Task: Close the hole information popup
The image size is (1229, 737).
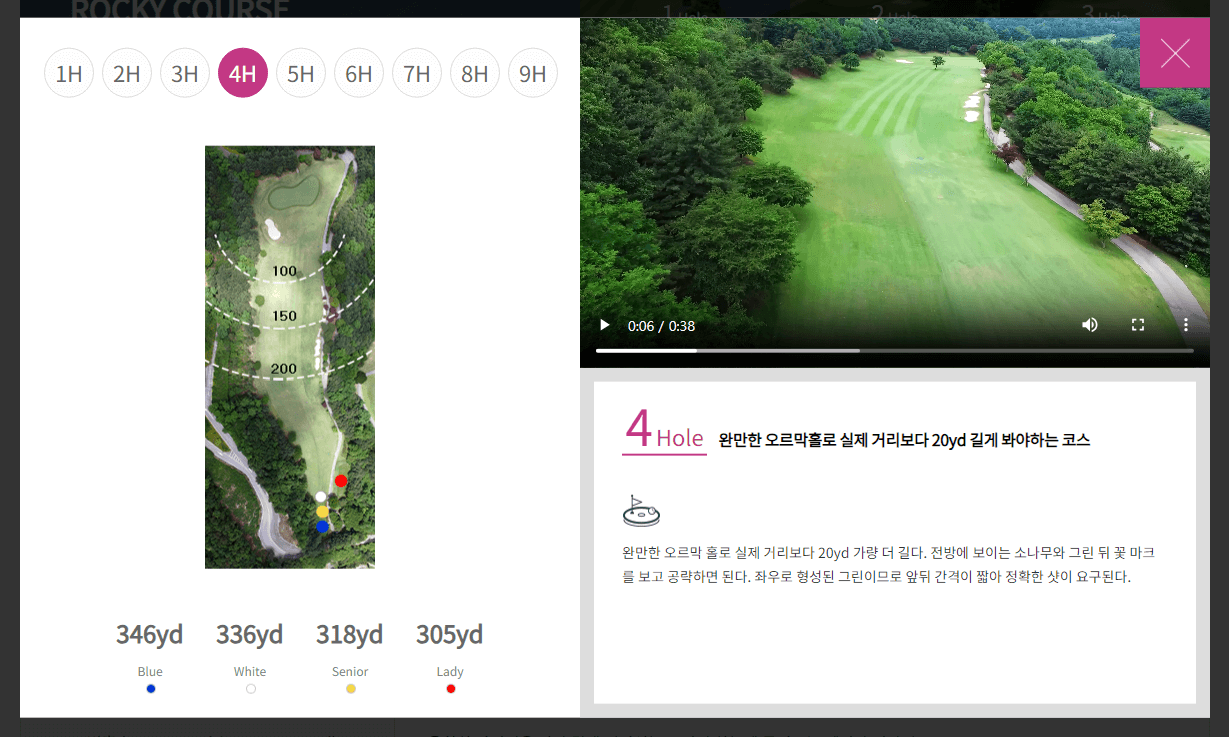Action: tap(1175, 53)
